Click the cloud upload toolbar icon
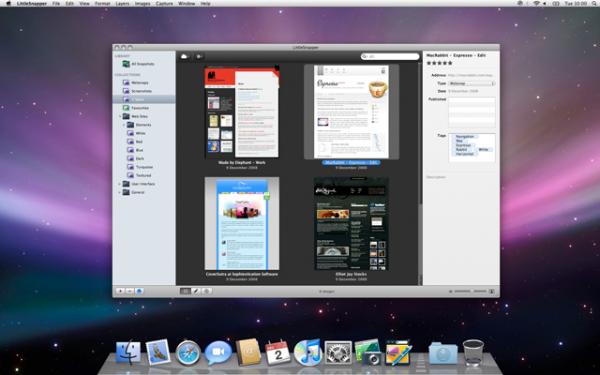This screenshot has height=375, width=600. [x=184, y=57]
